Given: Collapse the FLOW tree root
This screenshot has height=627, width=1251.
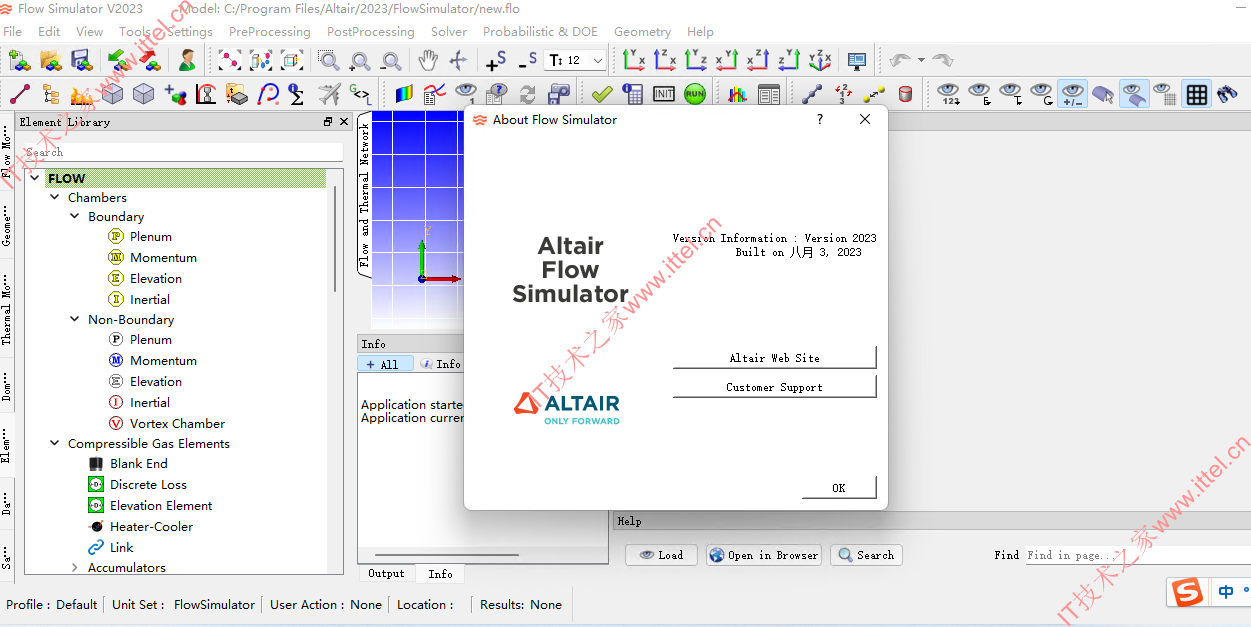Looking at the screenshot, I should 35,178.
